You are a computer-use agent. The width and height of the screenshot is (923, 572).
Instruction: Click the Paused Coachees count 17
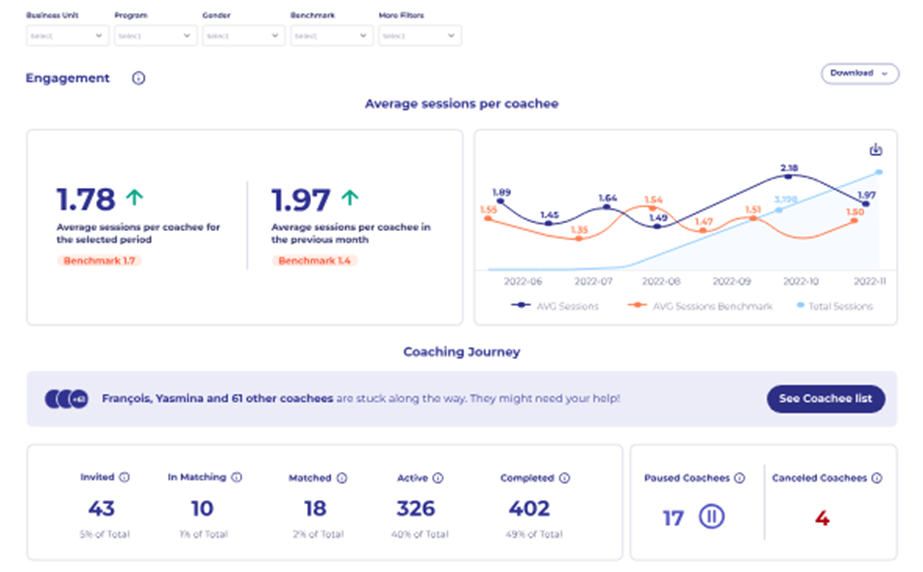673,518
